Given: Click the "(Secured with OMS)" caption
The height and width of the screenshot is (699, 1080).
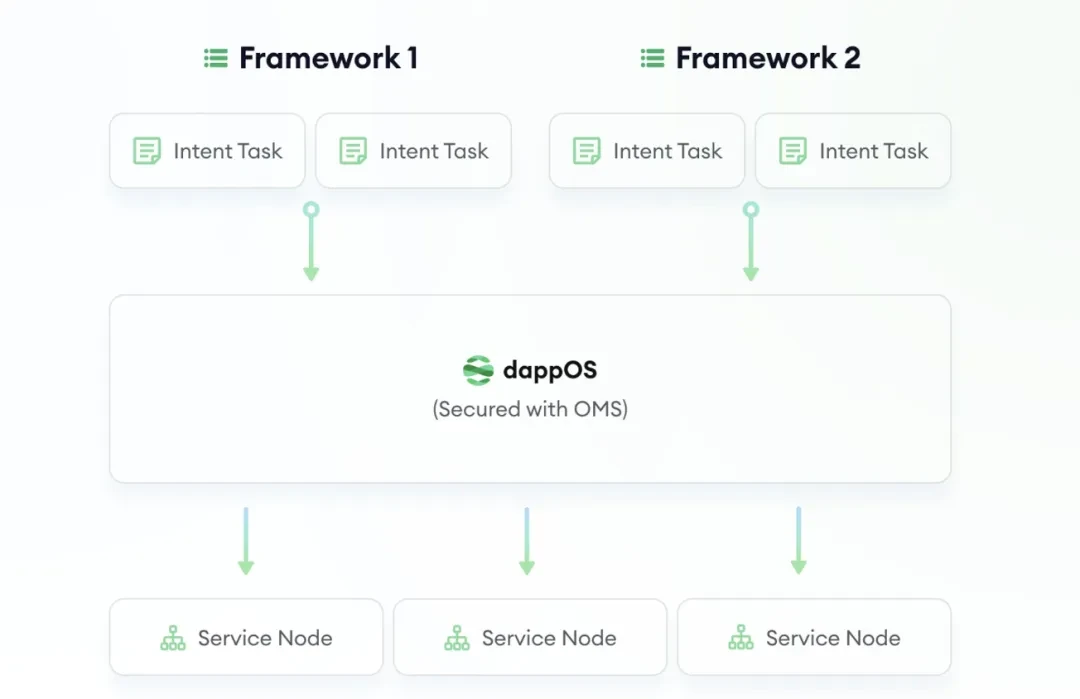Looking at the screenshot, I should click(530, 409).
